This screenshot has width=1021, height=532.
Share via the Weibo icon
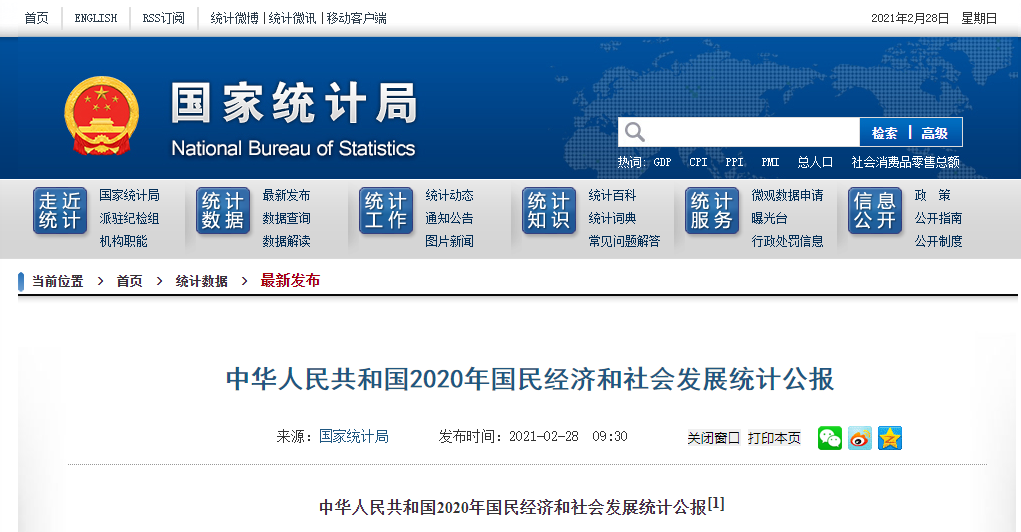click(860, 438)
